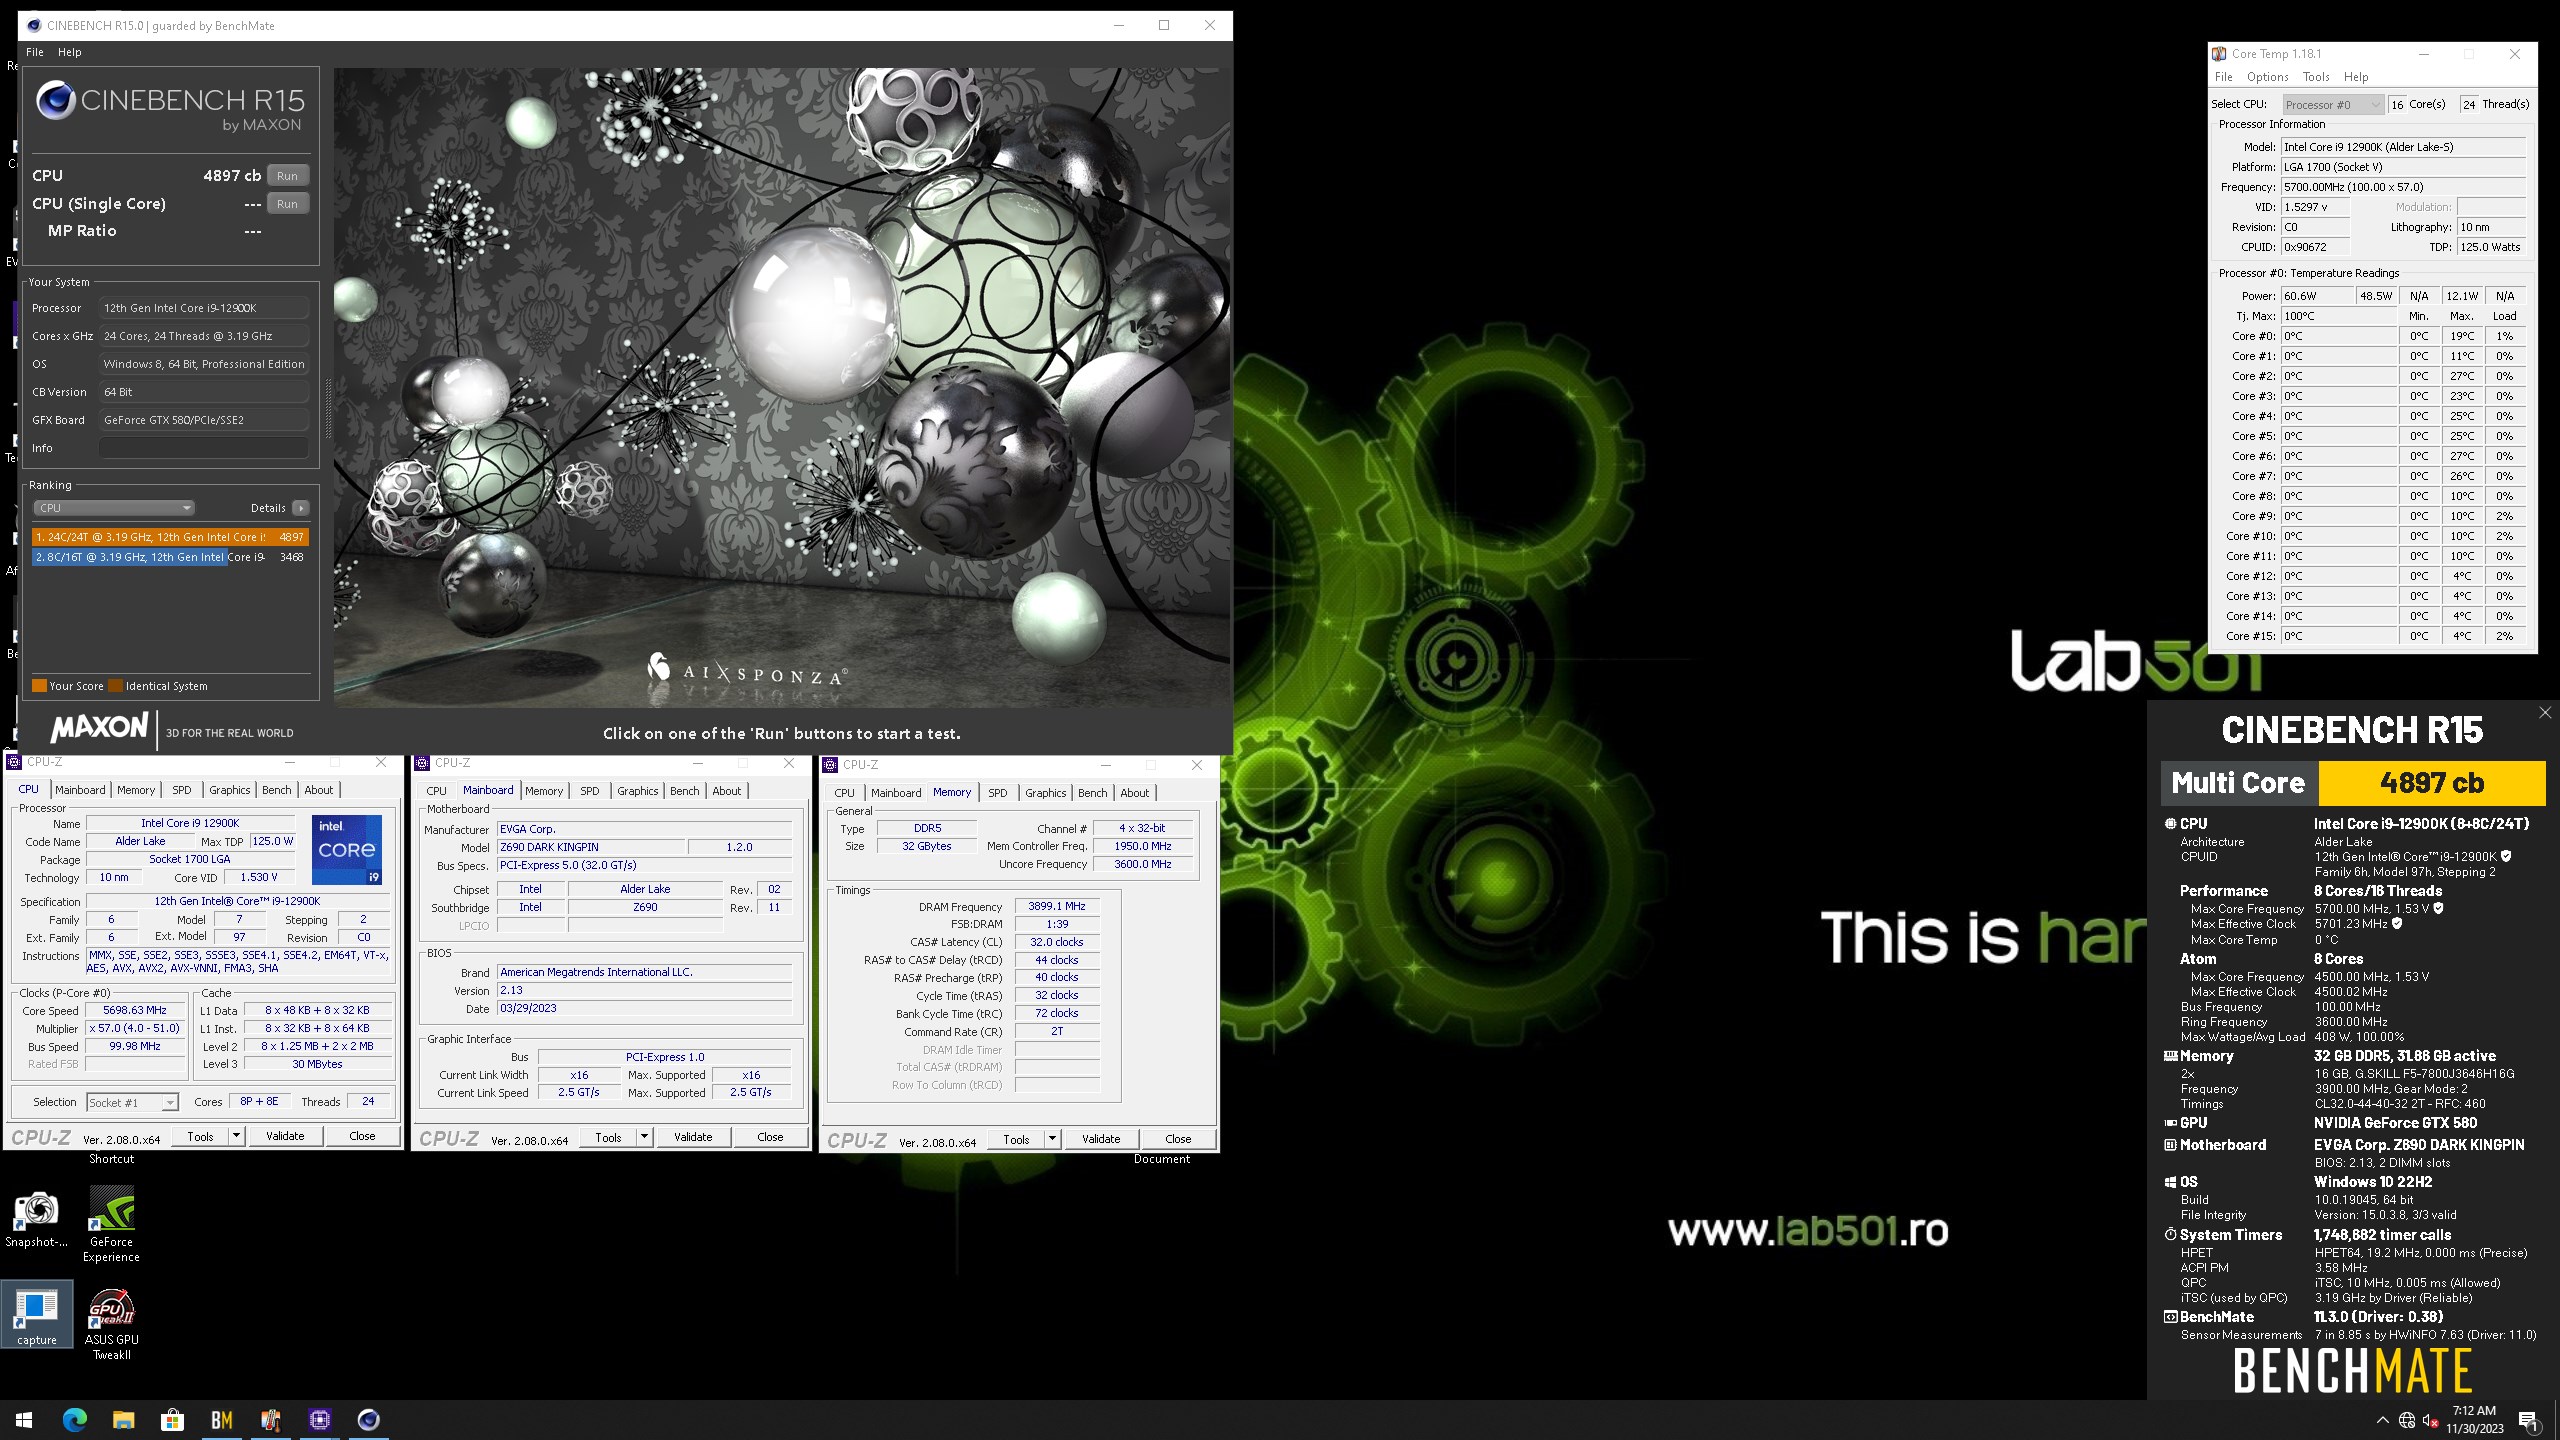Launch Microsoft Edge from the taskbar
2560x1440 pixels.
point(74,1419)
